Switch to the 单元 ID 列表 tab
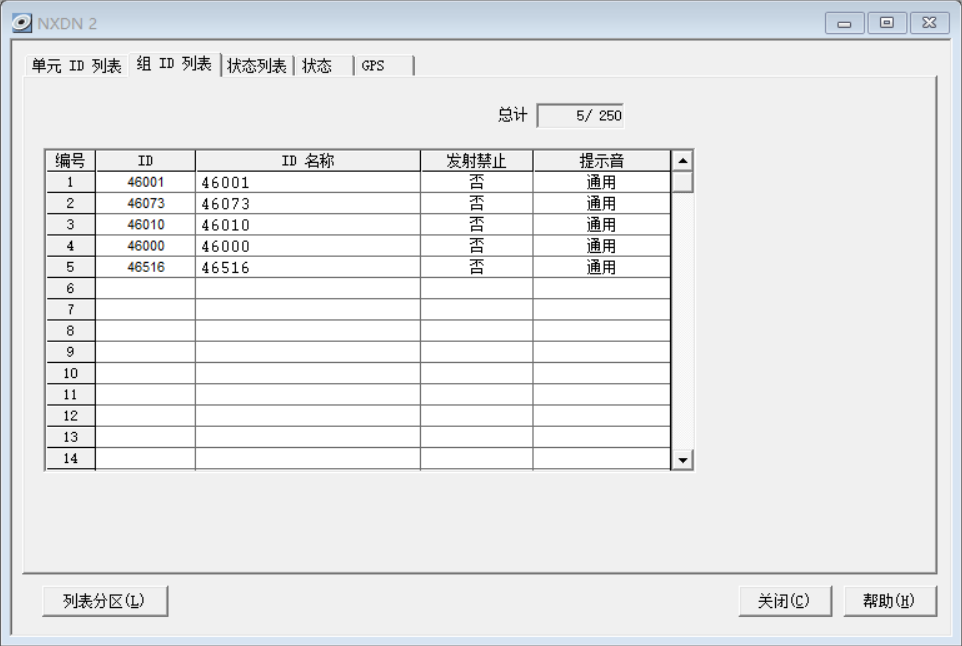This screenshot has height=646, width=962. pos(76,66)
